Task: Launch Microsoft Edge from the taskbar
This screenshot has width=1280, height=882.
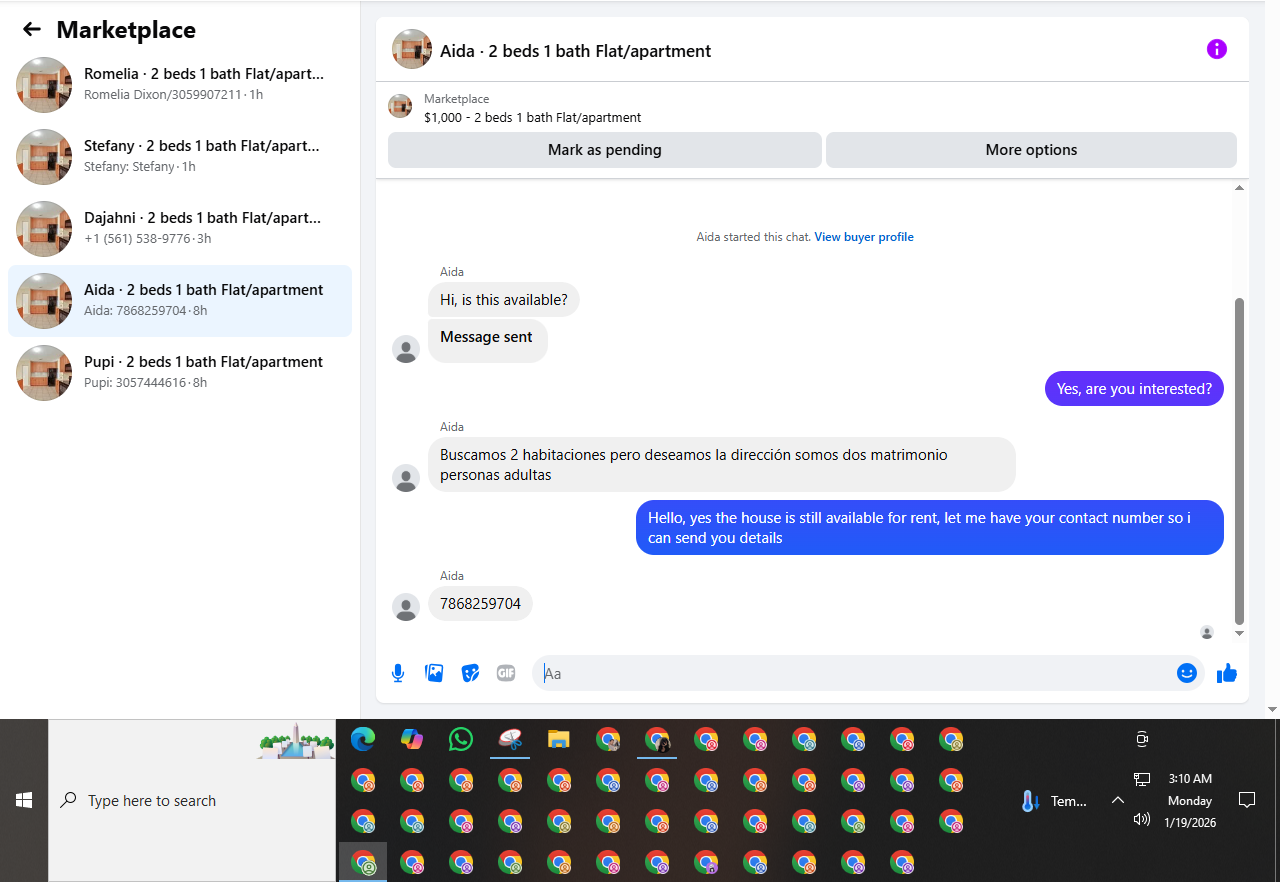Action: pyautogui.click(x=363, y=740)
